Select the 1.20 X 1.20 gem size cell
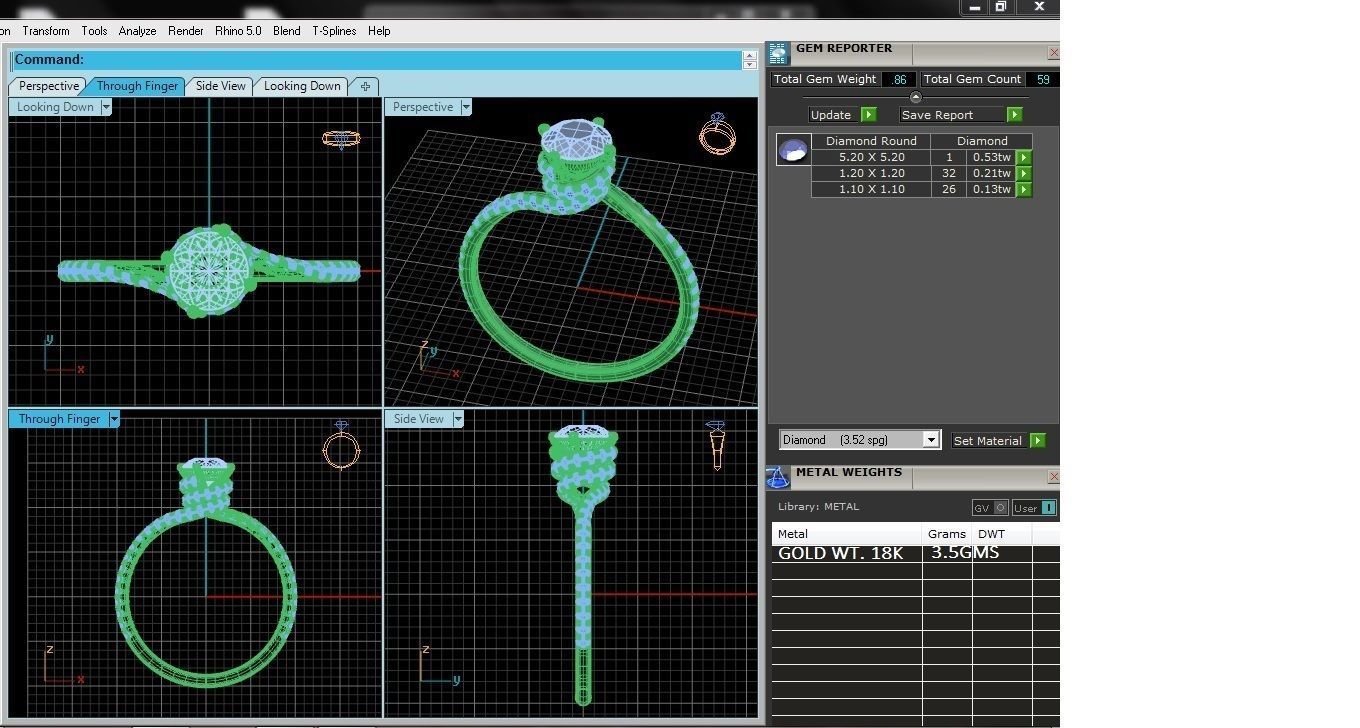Screen dimensions: 1360x728 [x=871, y=173]
